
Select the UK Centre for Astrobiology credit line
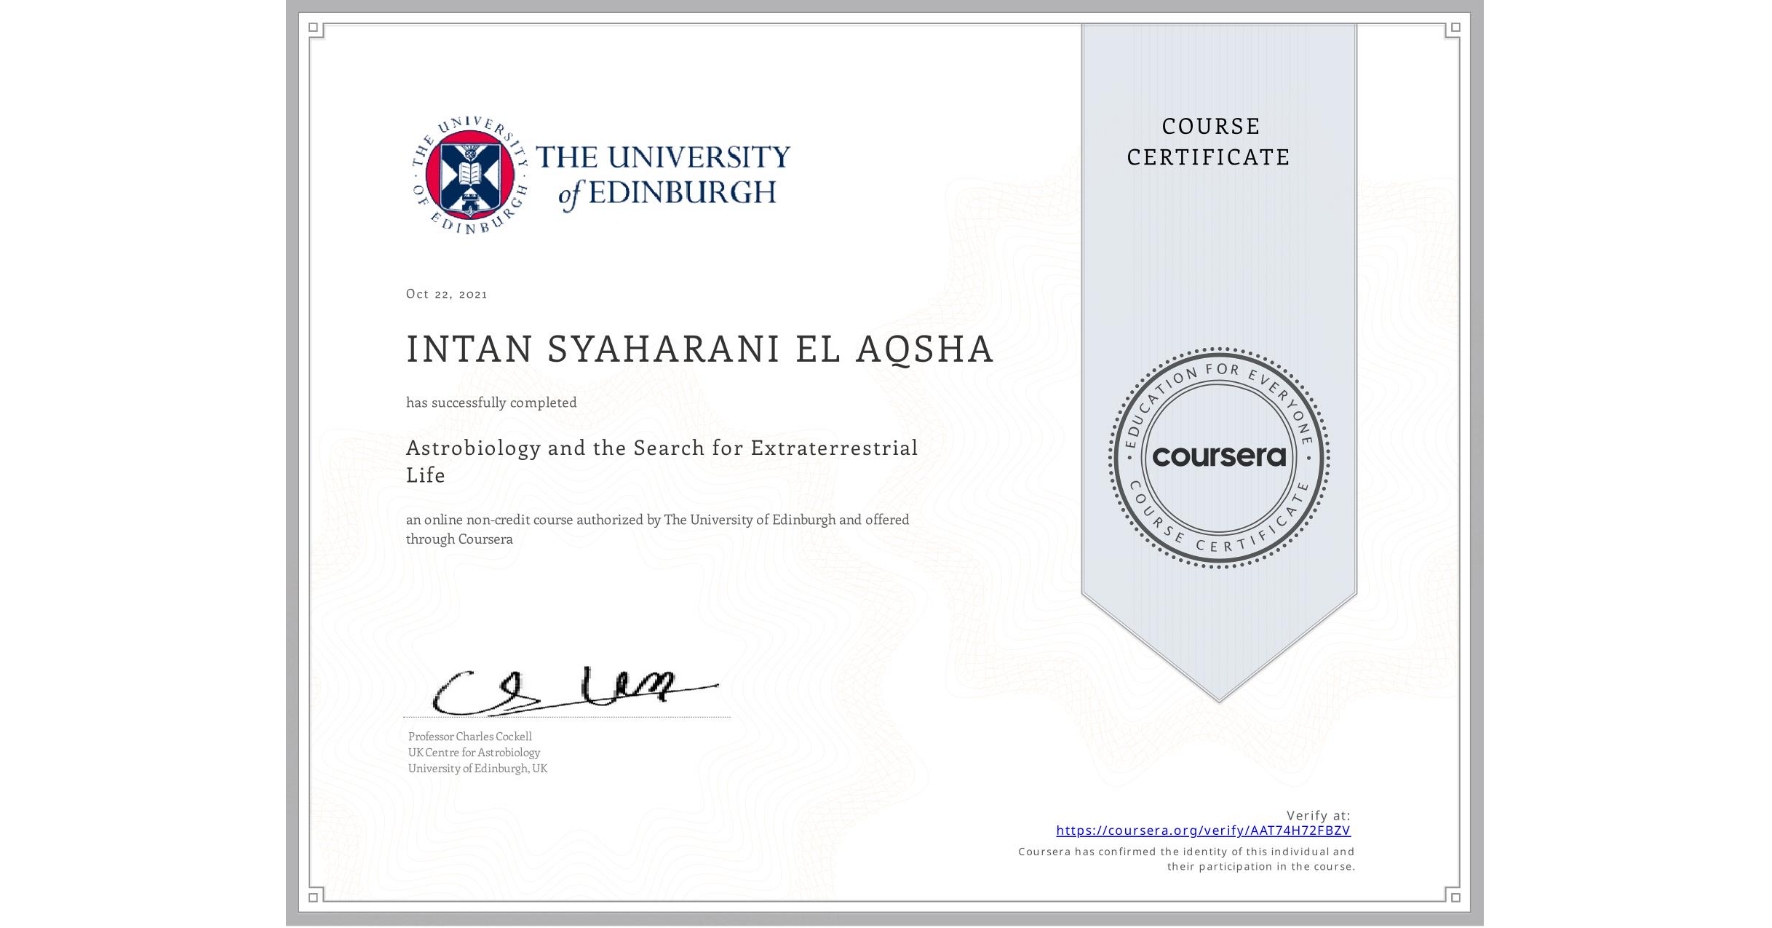(474, 751)
